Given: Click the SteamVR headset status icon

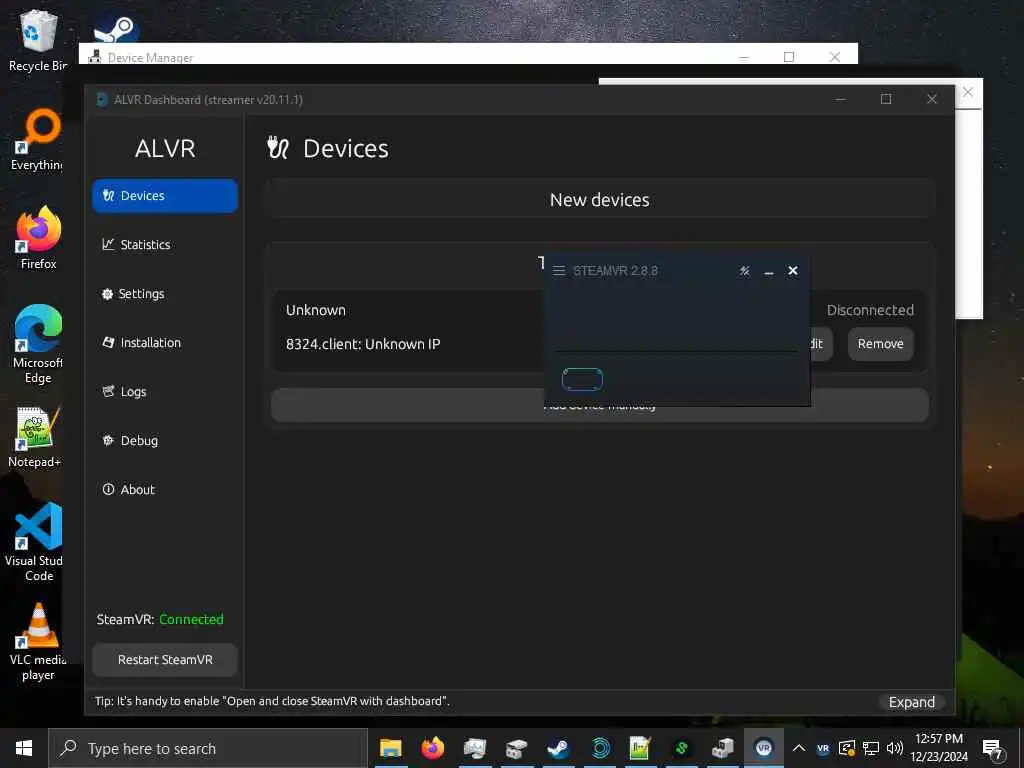Looking at the screenshot, I should 582,379.
